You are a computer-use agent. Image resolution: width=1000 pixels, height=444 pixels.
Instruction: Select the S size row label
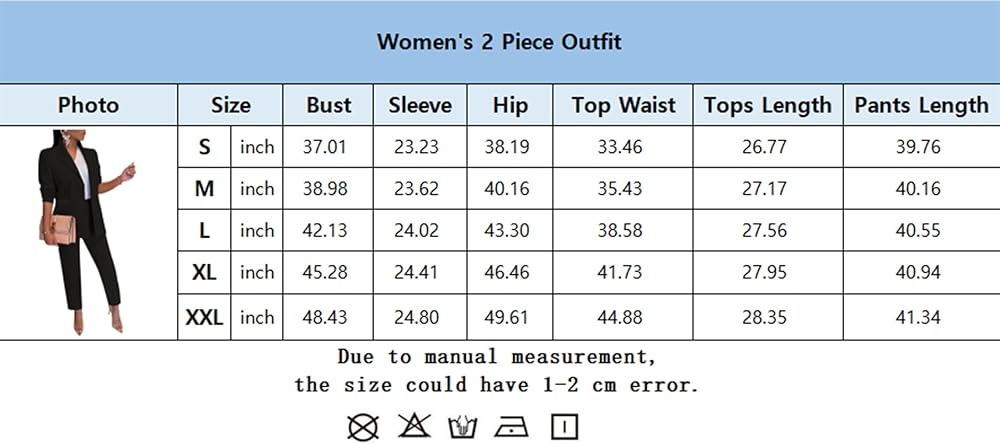tap(205, 147)
